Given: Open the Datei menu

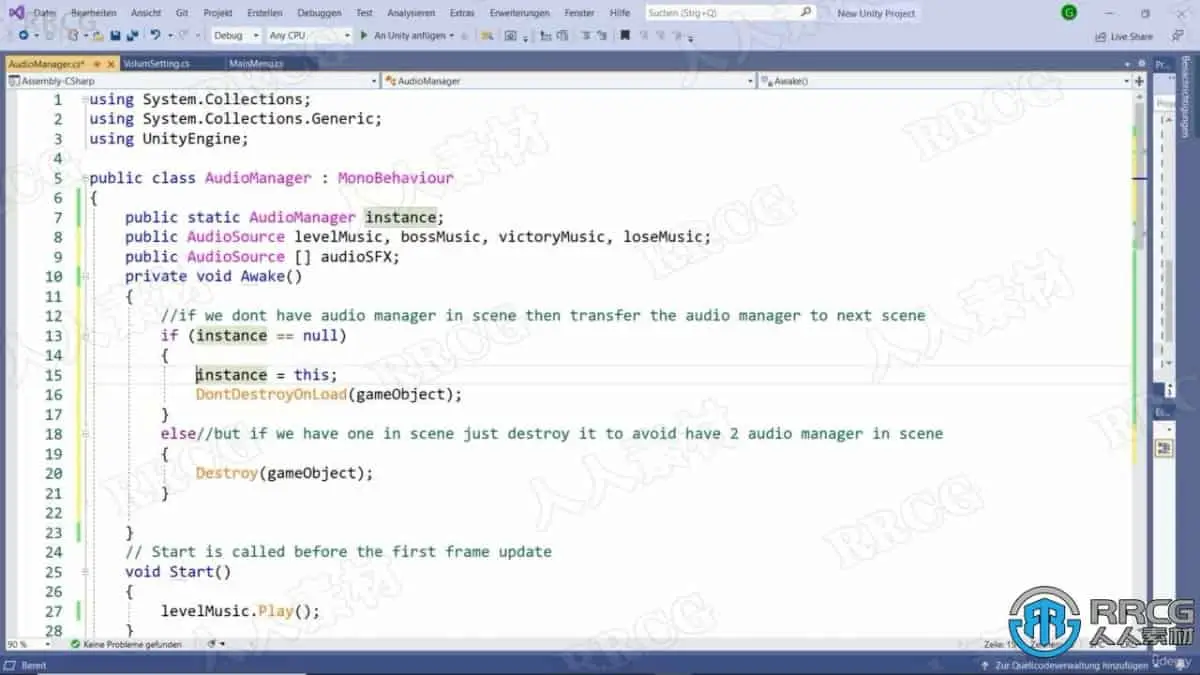Looking at the screenshot, I should (x=45, y=13).
